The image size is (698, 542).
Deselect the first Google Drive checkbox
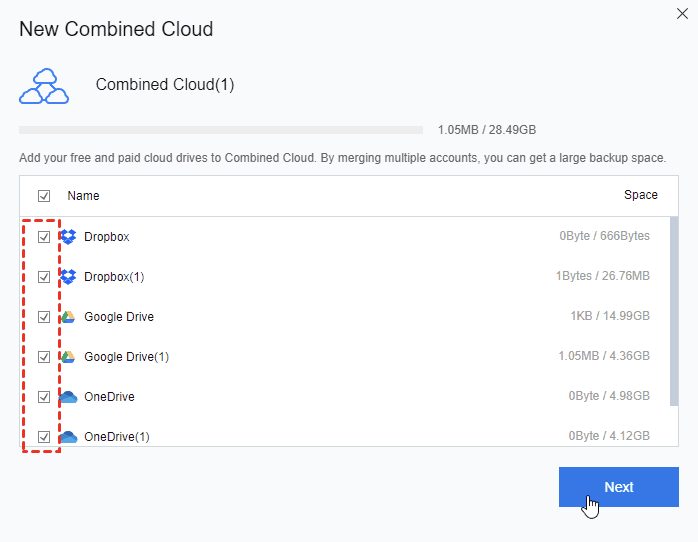pyautogui.click(x=44, y=317)
